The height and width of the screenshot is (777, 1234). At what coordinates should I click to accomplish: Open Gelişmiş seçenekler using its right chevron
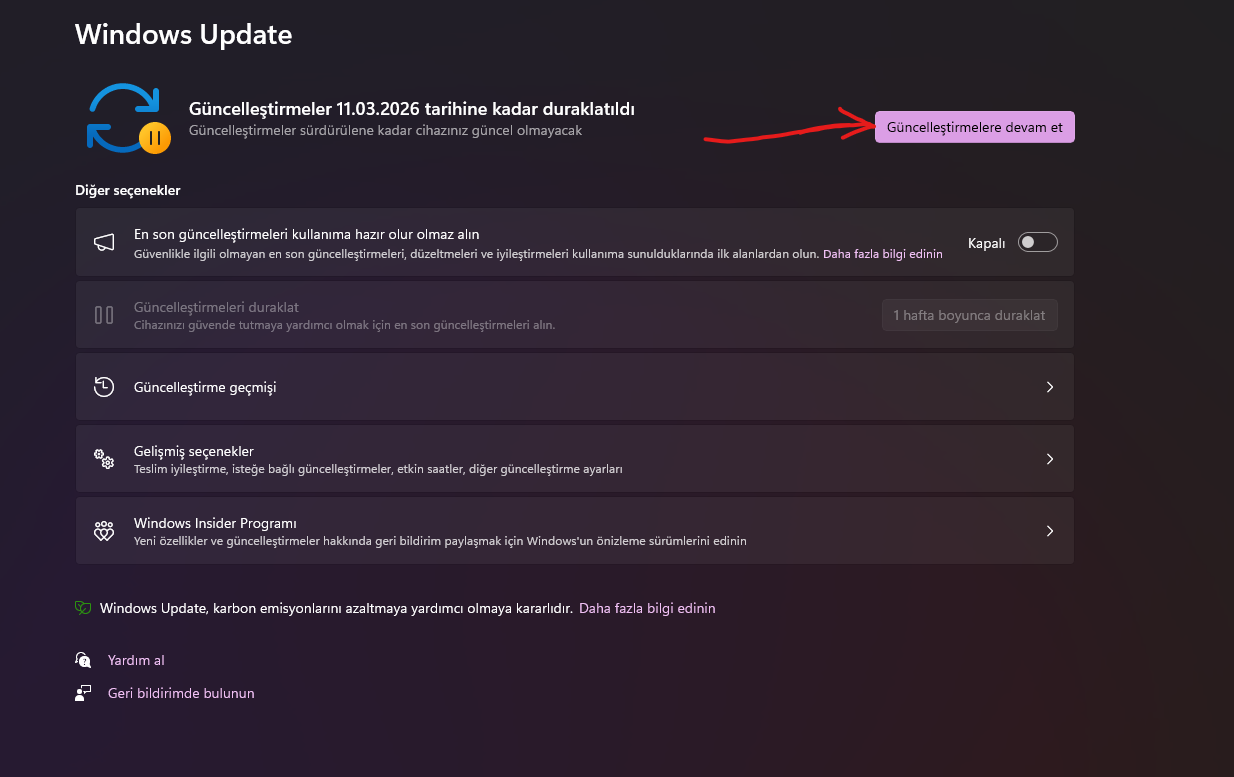1049,459
